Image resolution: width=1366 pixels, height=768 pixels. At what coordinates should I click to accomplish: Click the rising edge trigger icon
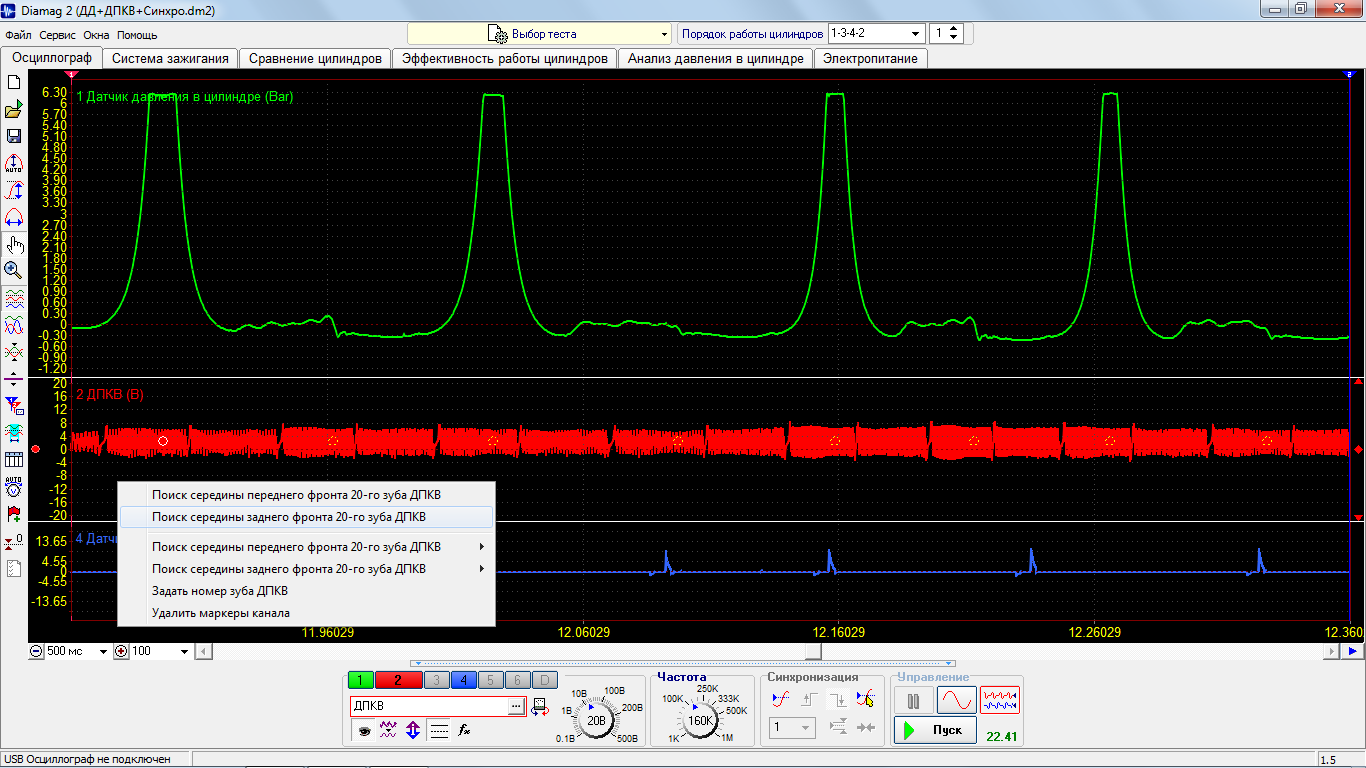(810, 699)
